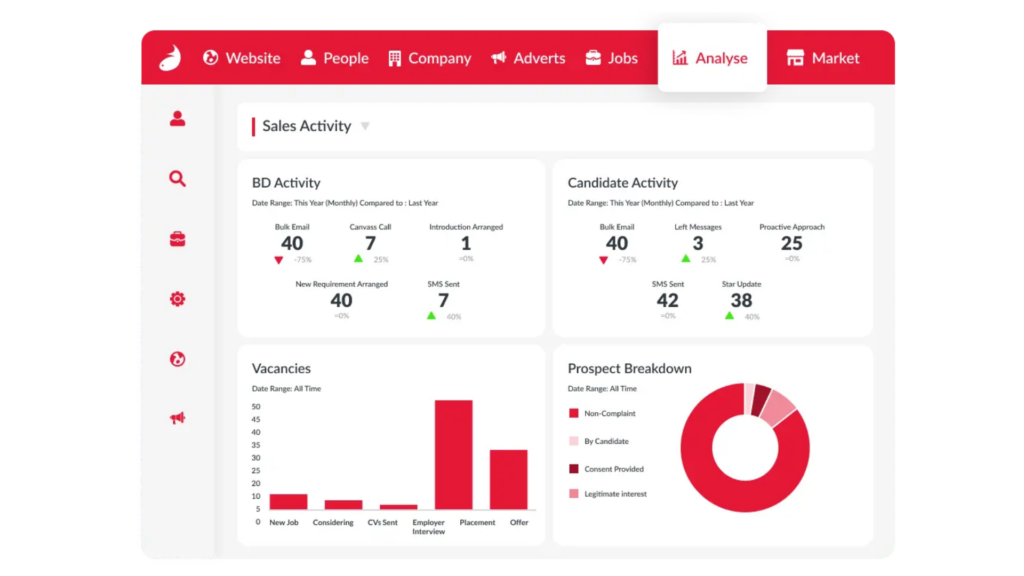Image resolution: width=1024 pixels, height=576 pixels.
Task: Click the BD Activity Bulk Email value
Action: pyautogui.click(x=292, y=244)
